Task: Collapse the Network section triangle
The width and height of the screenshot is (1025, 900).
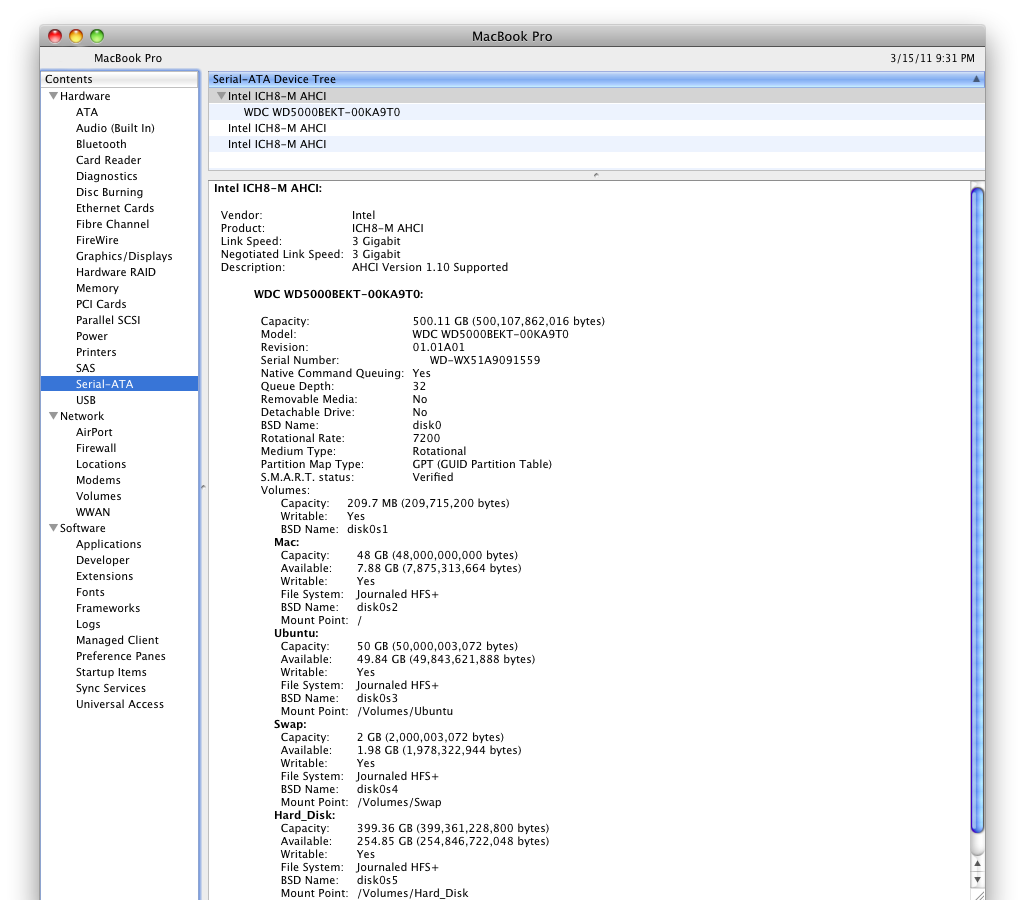Action: pos(53,416)
